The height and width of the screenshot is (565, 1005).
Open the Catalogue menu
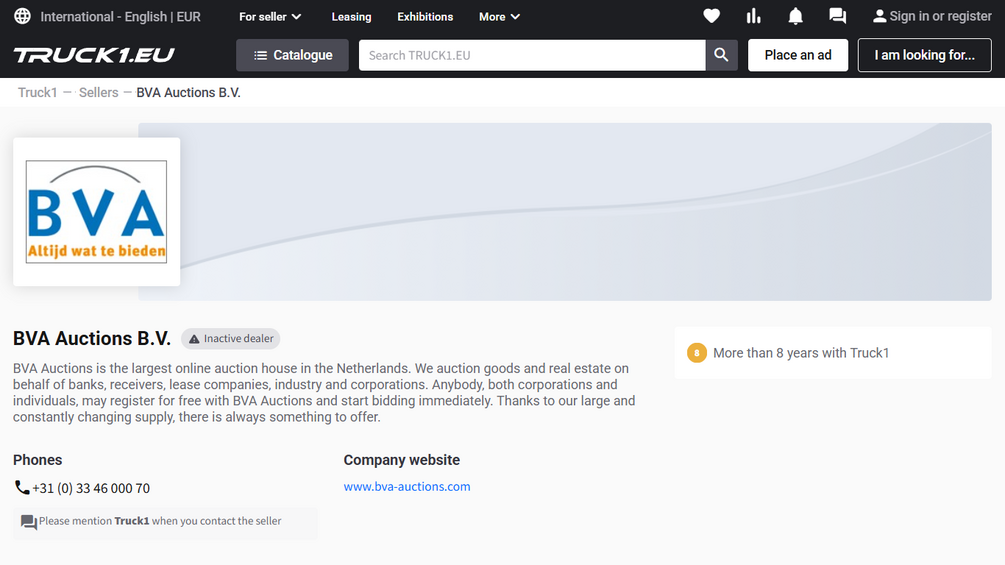292,55
